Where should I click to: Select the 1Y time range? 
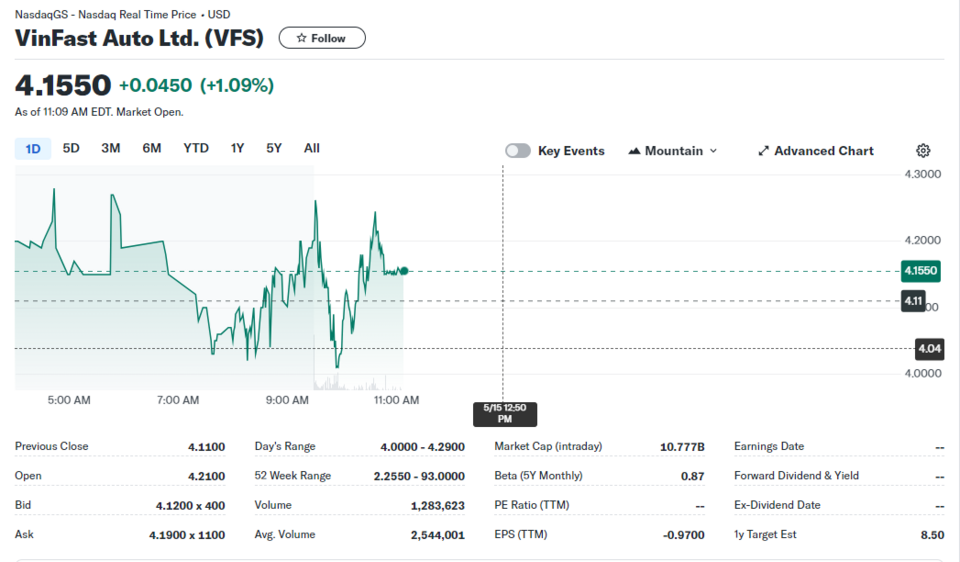pyautogui.click(x=238, y=148)
